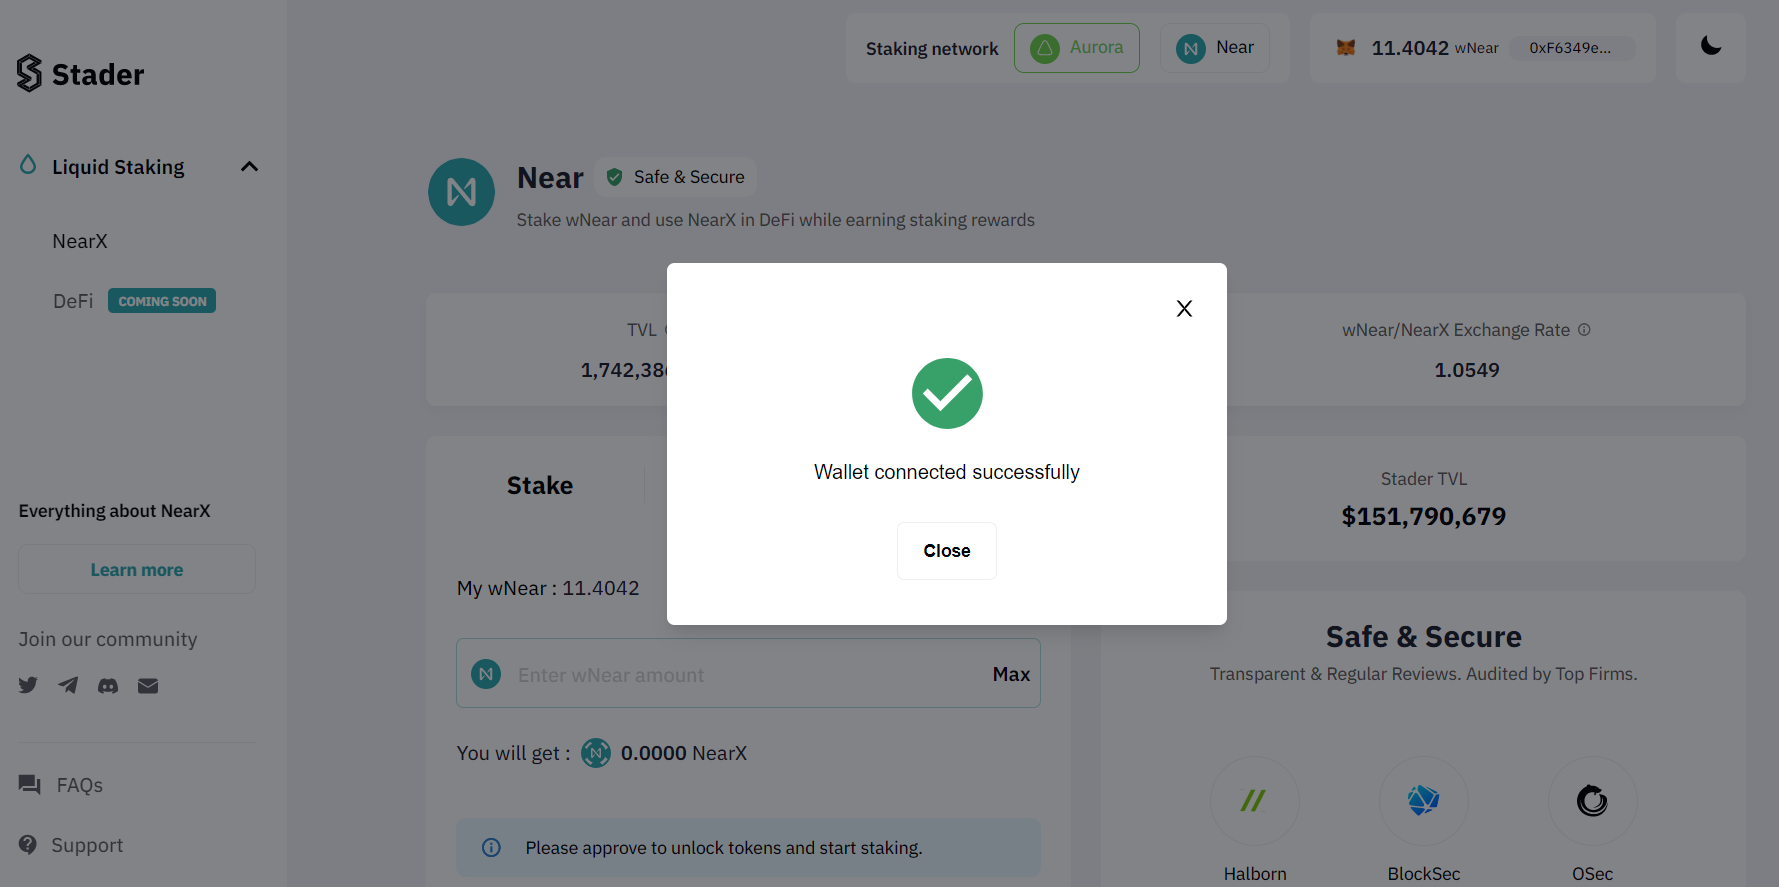Click the wNear icon in the input field

[x=486, y=674]
